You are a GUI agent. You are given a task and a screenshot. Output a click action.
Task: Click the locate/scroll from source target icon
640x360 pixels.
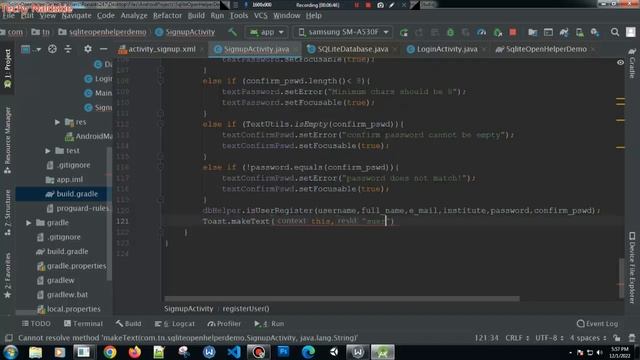52,49
